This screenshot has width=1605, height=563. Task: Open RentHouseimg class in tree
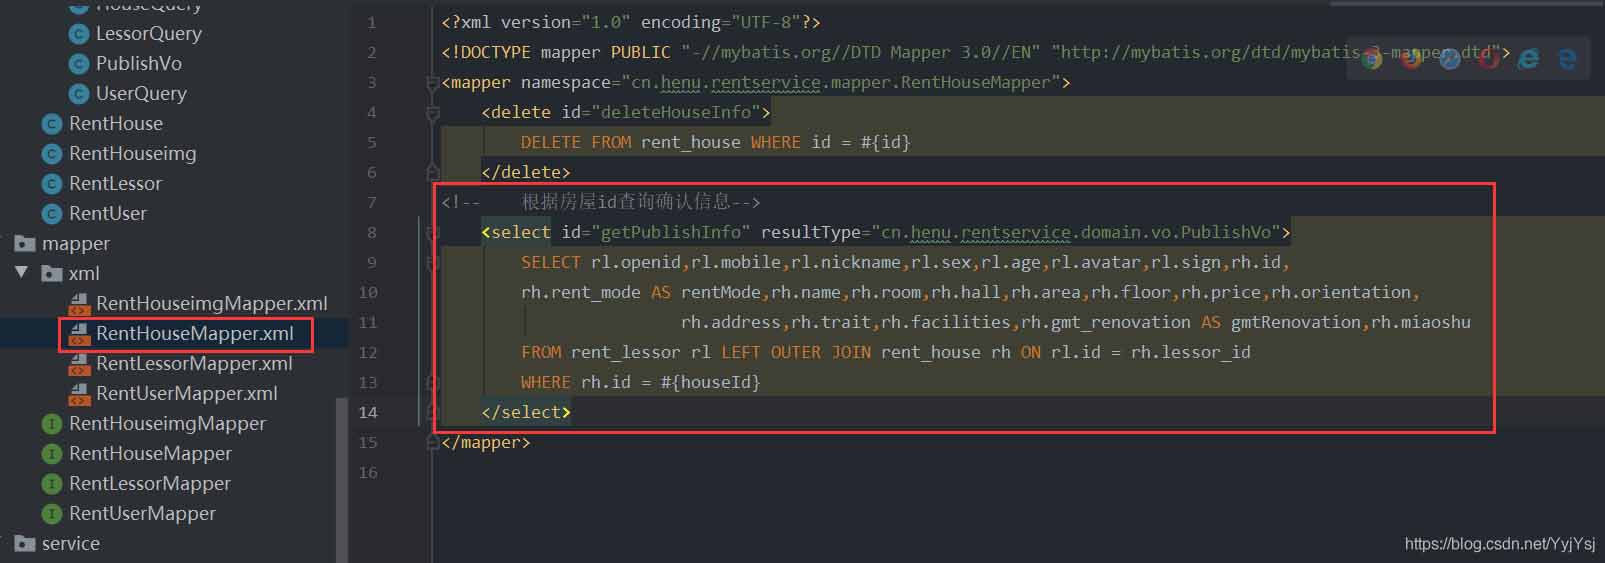[132, 154]
